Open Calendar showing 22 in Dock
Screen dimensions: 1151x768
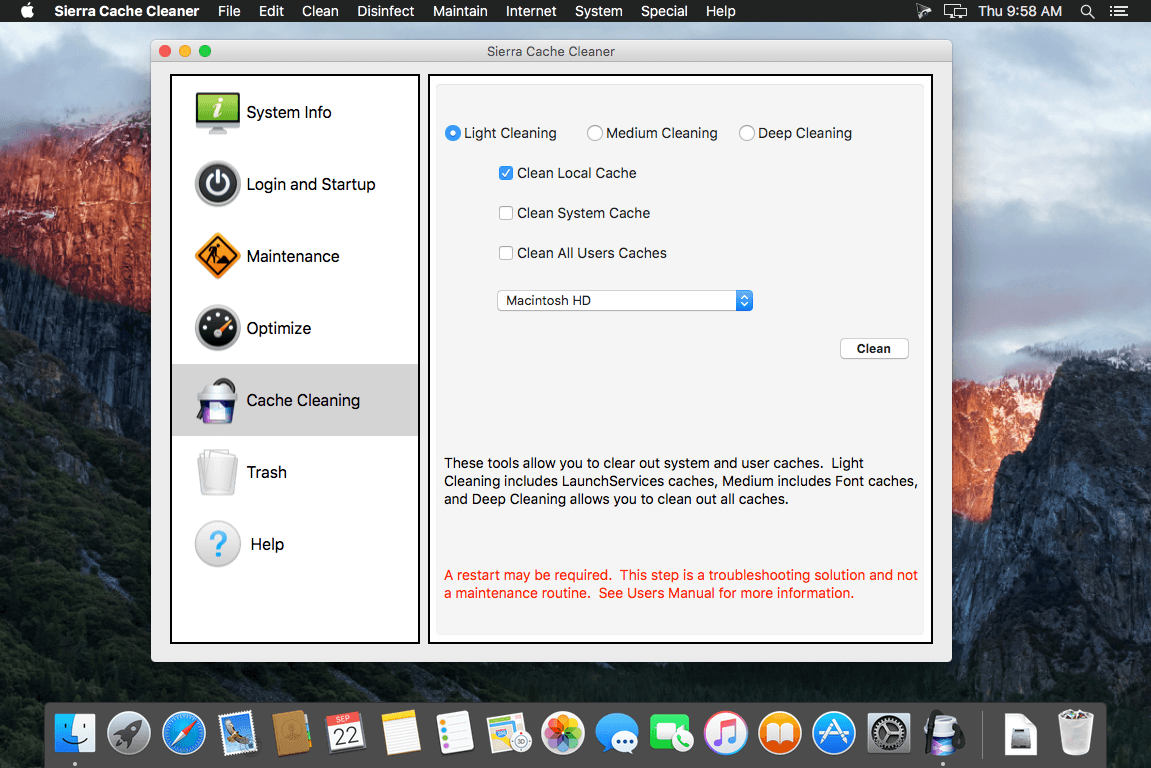pyautogui.click(x=346, y=733)
